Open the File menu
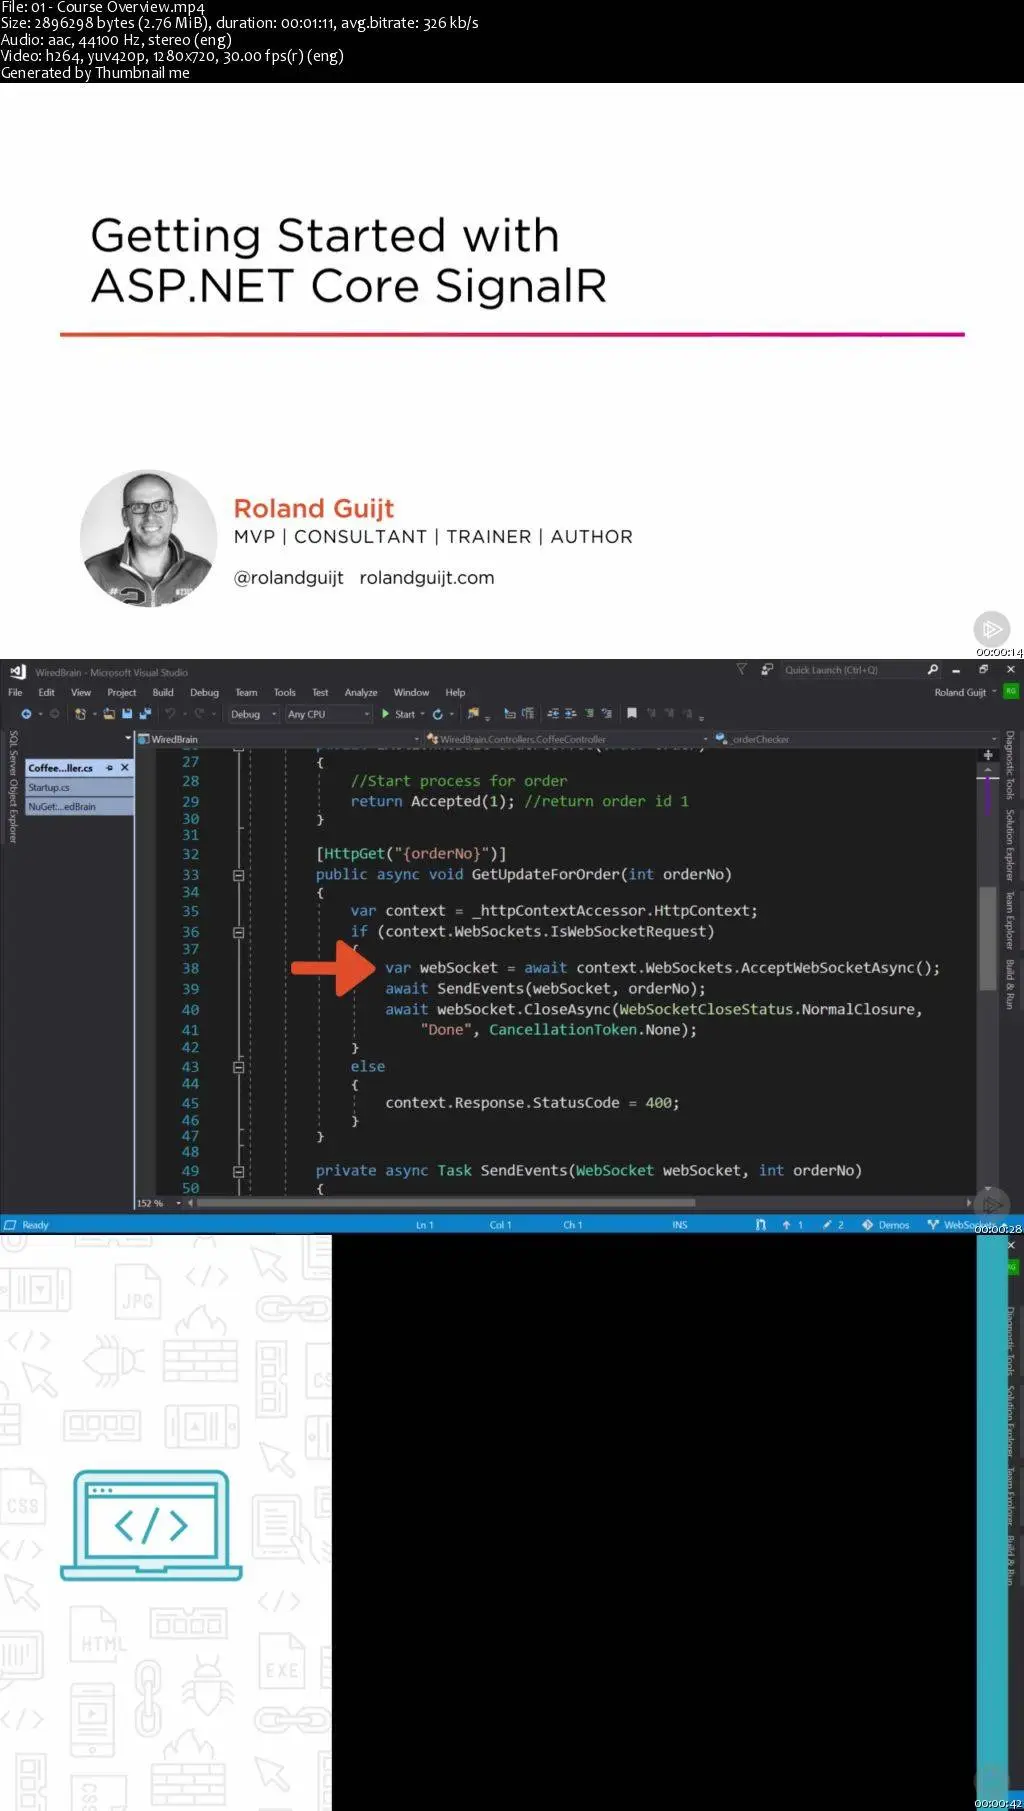 point(15,692)
